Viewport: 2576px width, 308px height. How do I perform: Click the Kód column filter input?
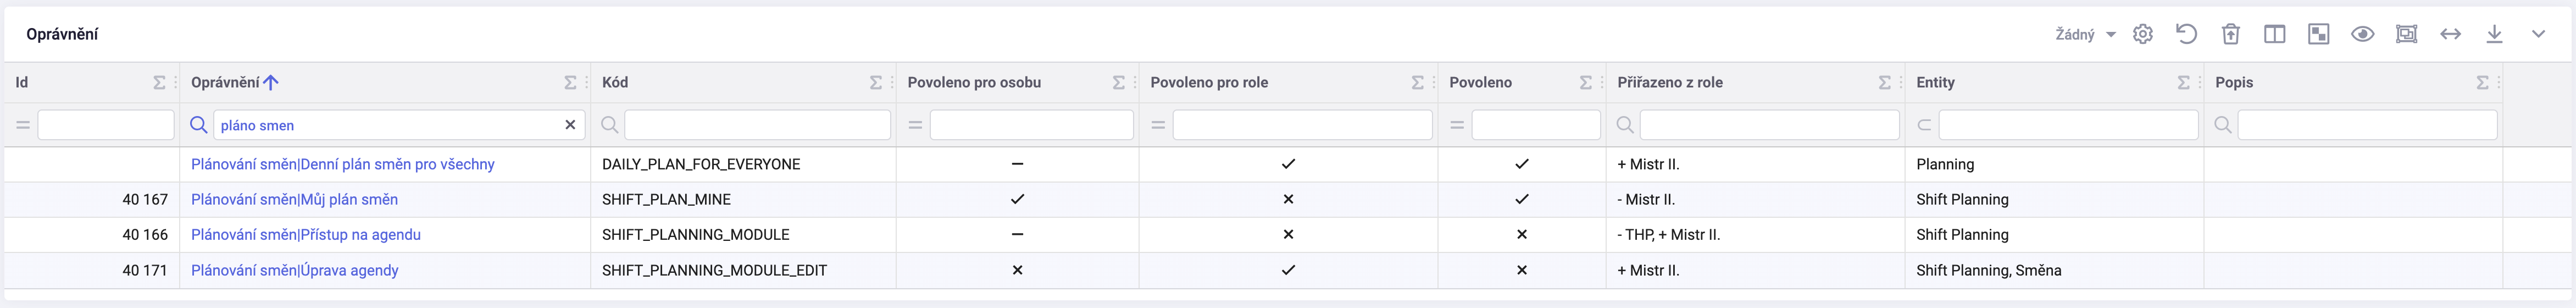757,125
